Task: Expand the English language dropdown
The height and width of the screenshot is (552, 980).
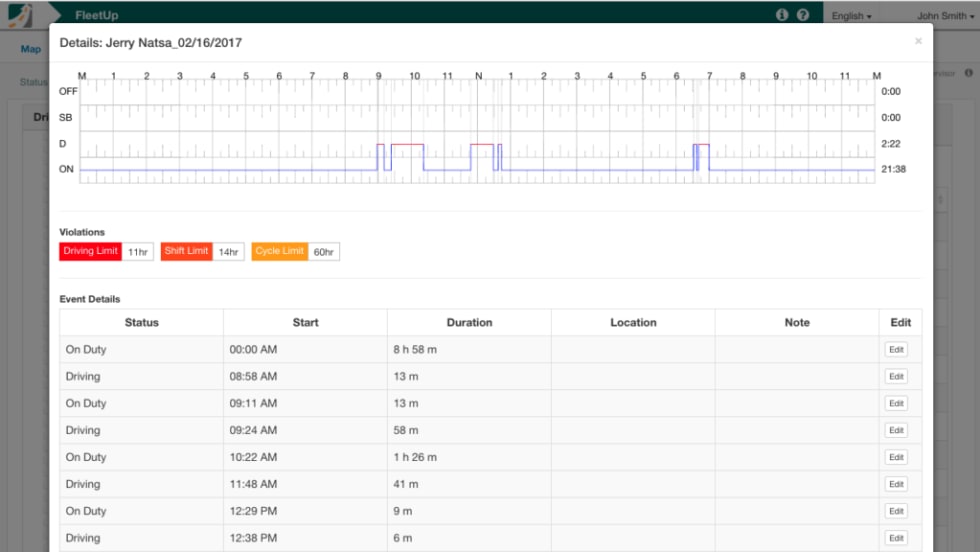Action: click(851, 16)
